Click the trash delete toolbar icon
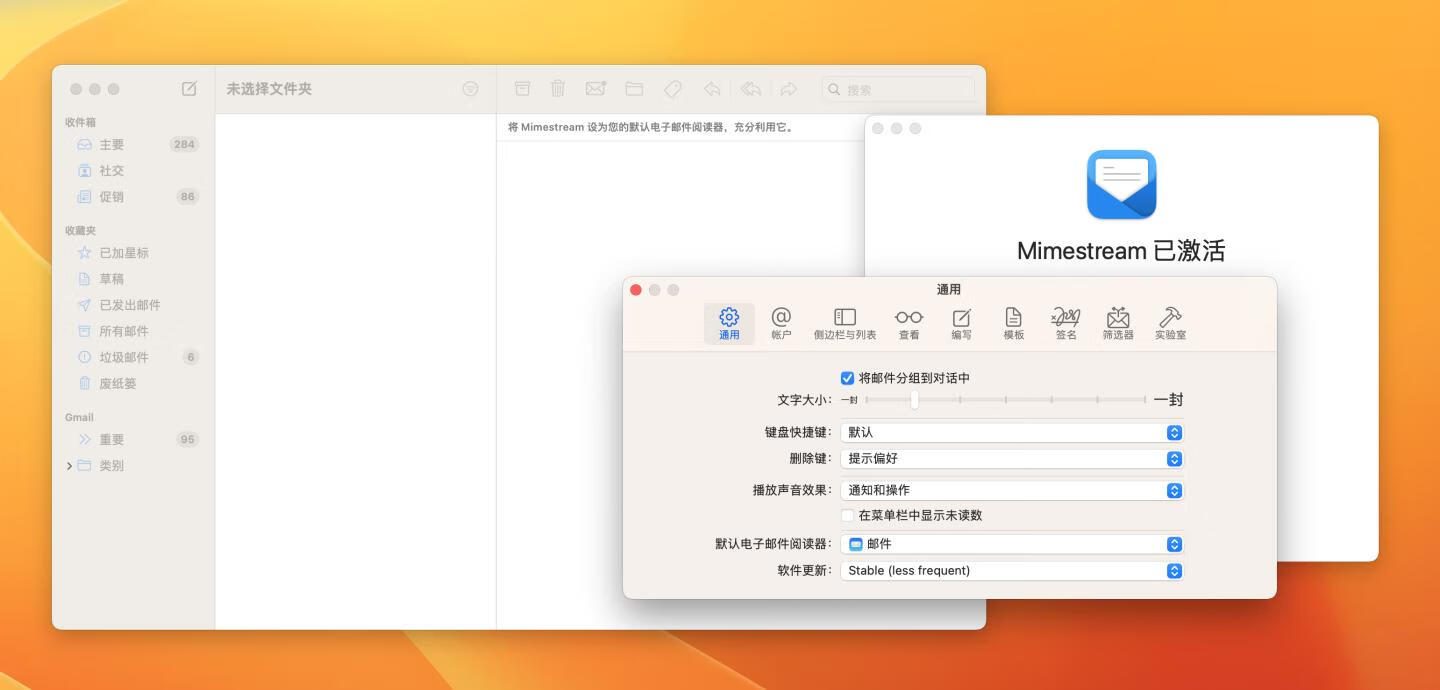This screenshot has height=690, width=1440. 558,89
